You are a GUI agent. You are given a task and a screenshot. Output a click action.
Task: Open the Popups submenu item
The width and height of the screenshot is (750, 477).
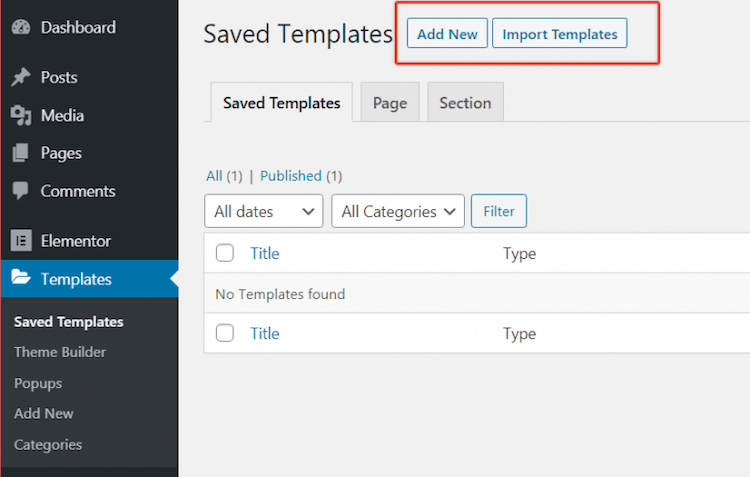point(38,383)
